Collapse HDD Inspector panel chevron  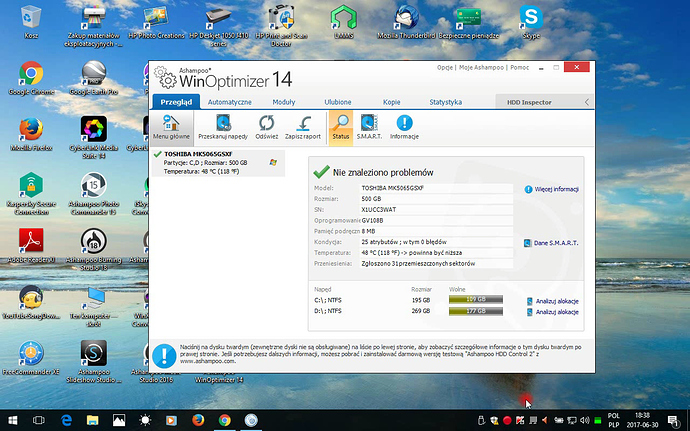(x=587, y=102)
